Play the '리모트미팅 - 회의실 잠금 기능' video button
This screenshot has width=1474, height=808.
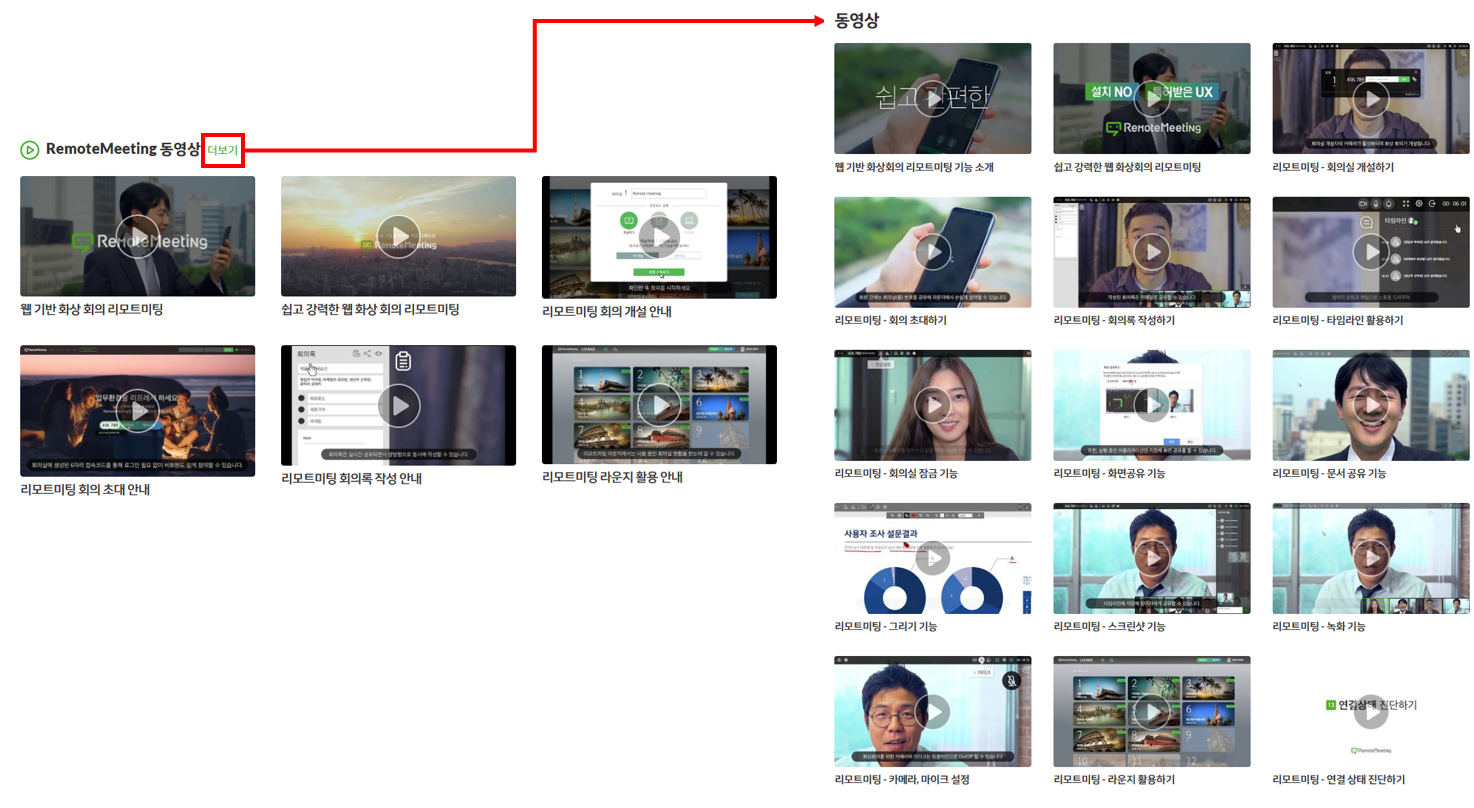[x=932, y=404]
